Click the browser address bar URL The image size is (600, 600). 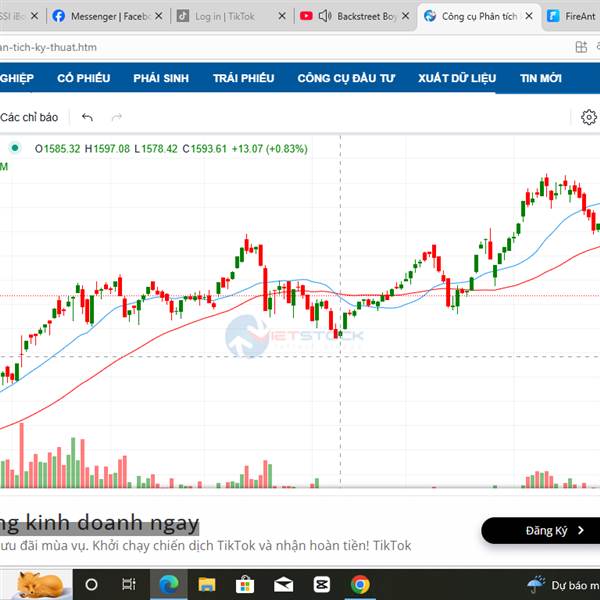(x=48, y=47)
